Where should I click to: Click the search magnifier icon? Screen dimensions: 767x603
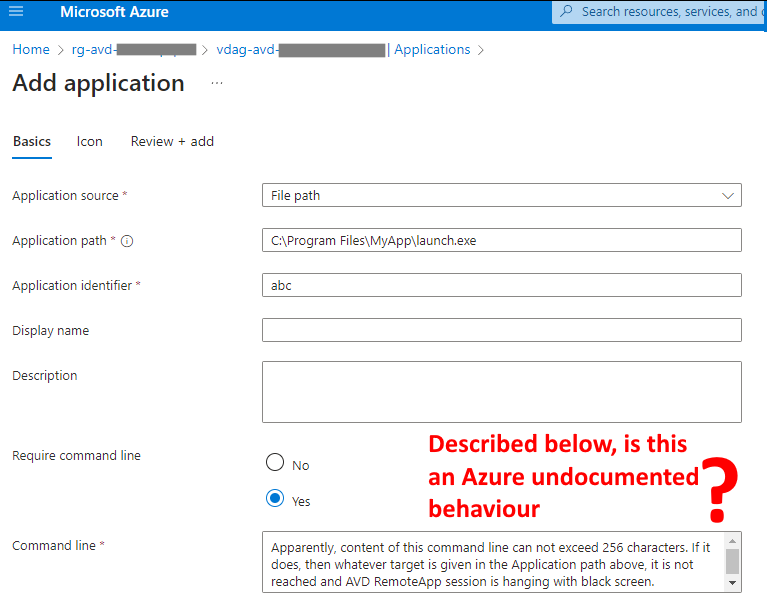point(566,11)
